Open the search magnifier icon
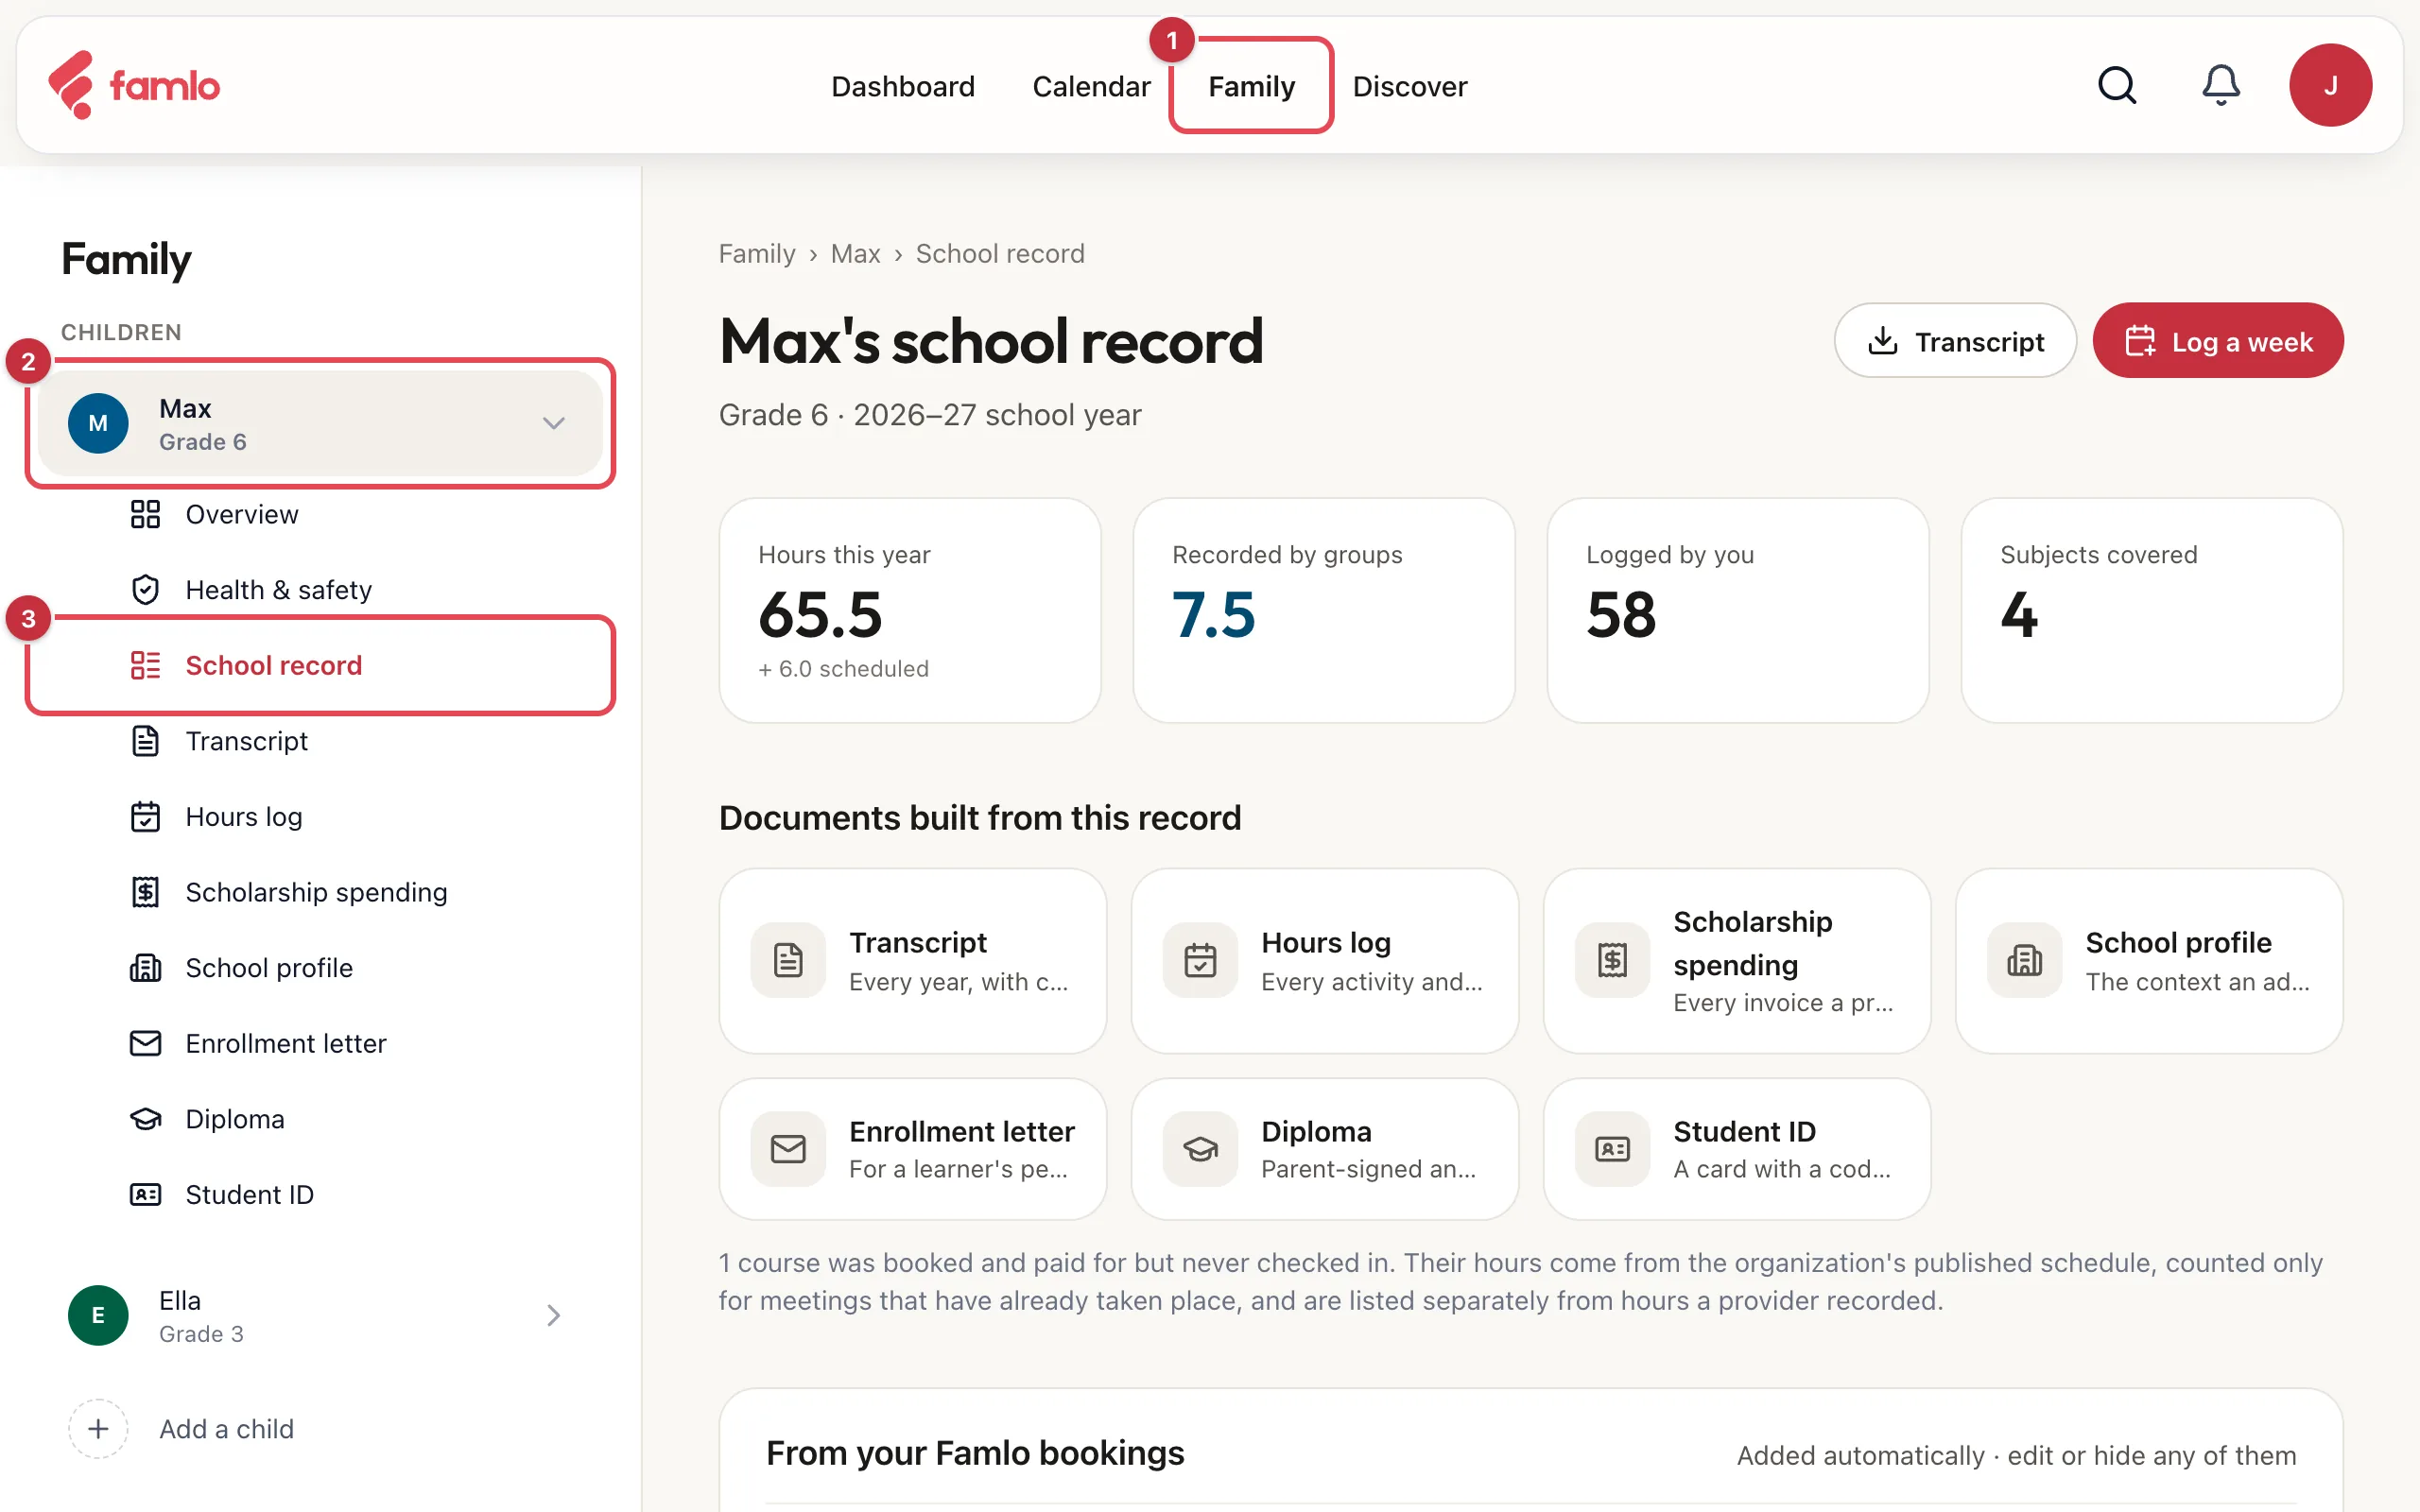2420x1512 pixels. pos(2116,85)
